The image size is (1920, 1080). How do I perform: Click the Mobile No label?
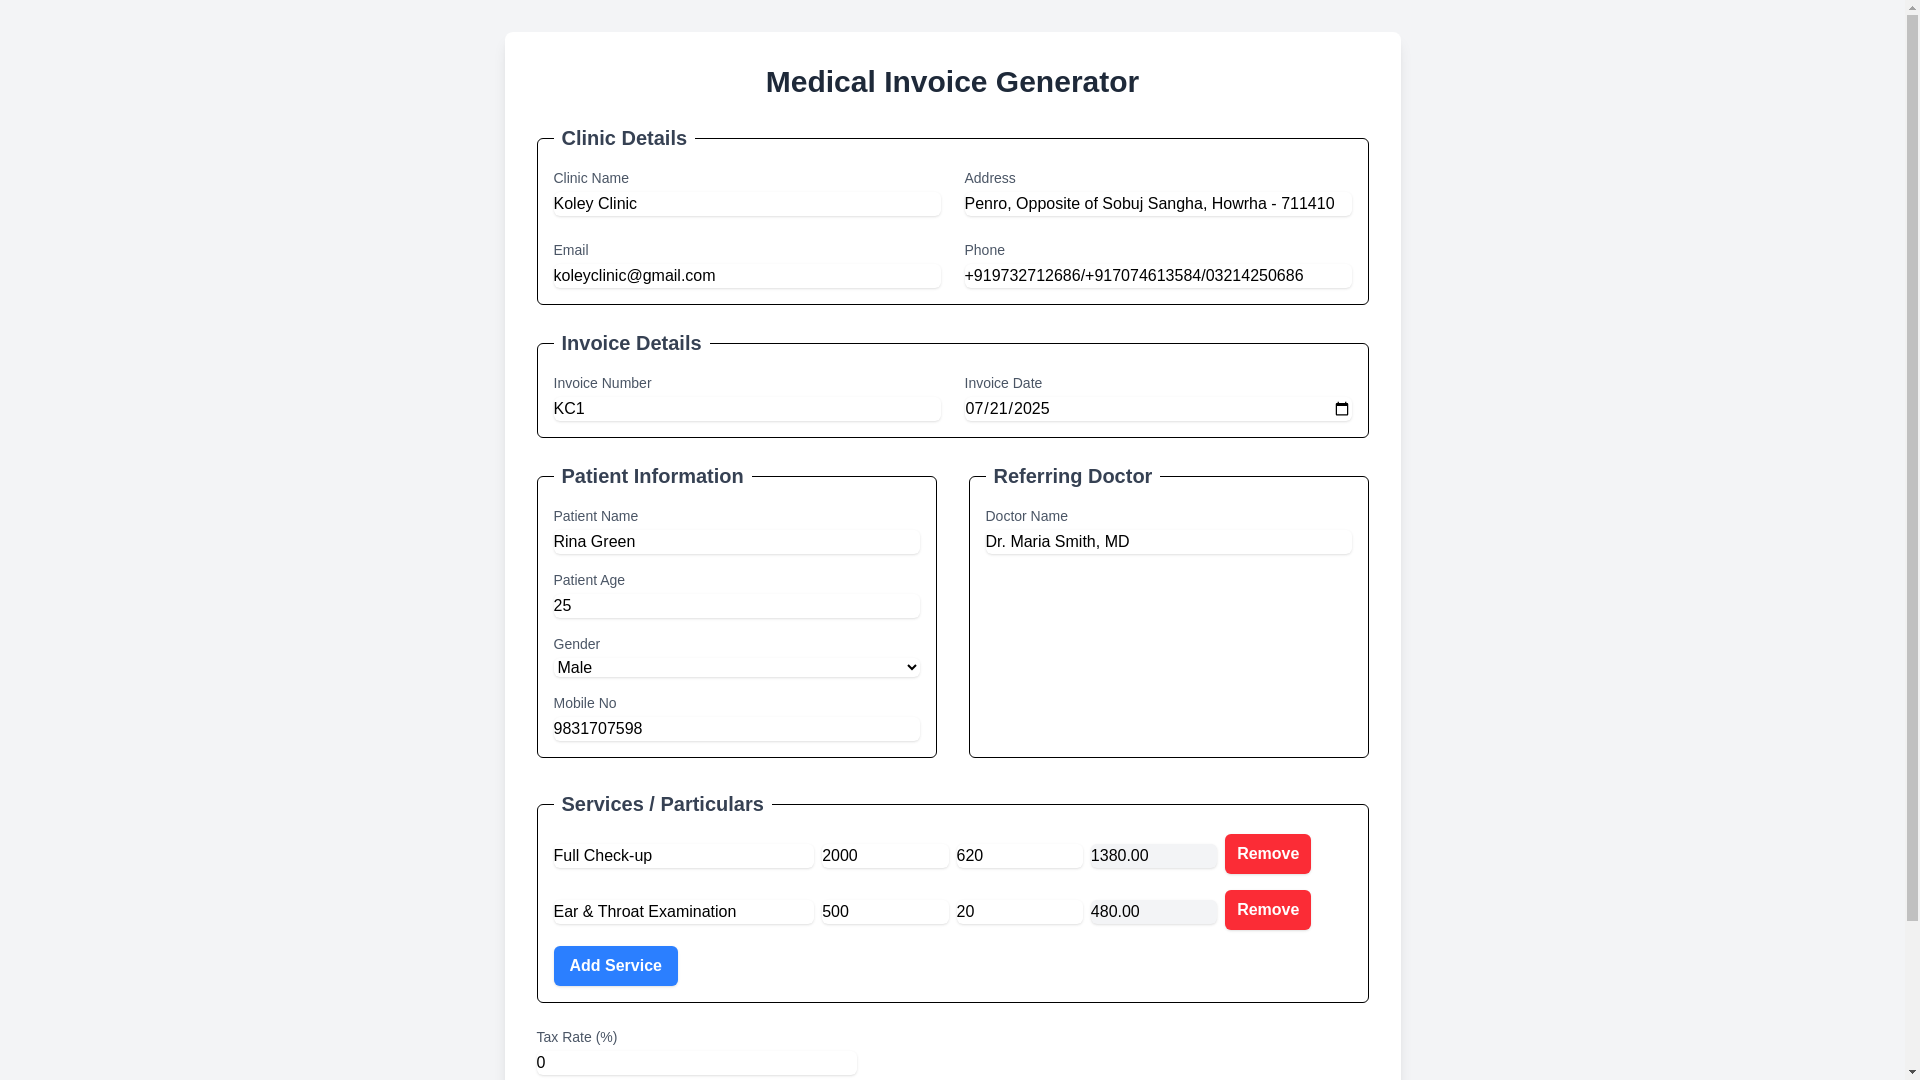585,703
